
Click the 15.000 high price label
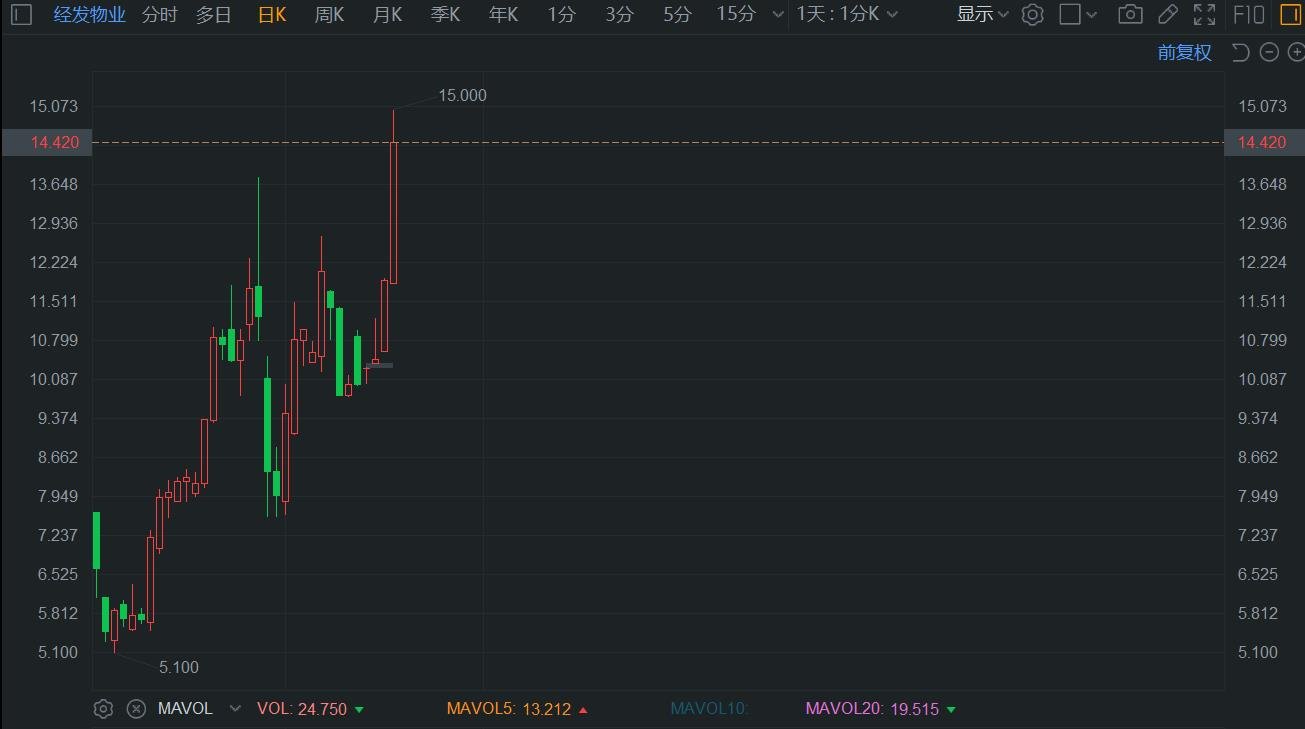pyautogui.click(x=463, y=95)
